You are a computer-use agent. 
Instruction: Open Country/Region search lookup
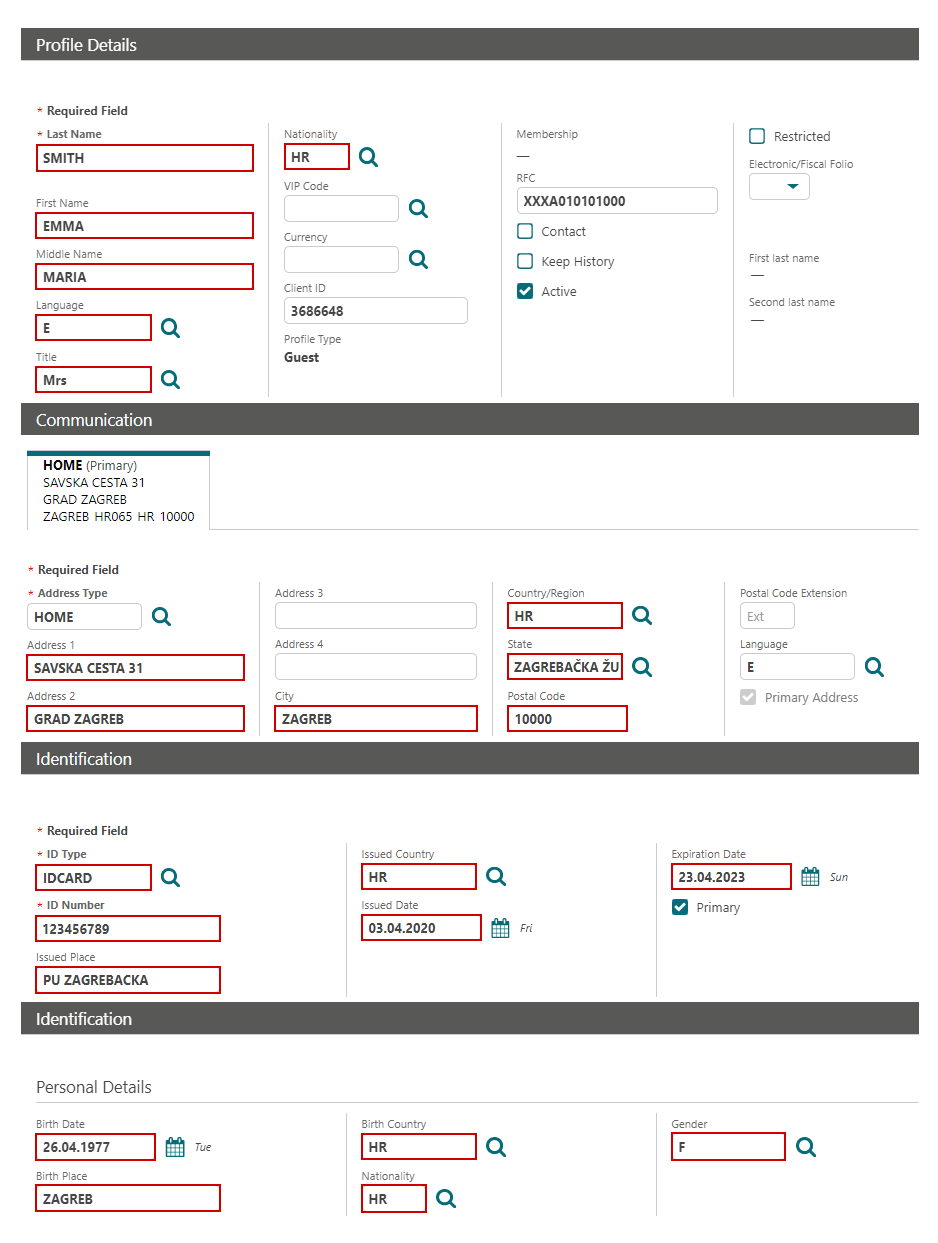(x=642, y=615)
